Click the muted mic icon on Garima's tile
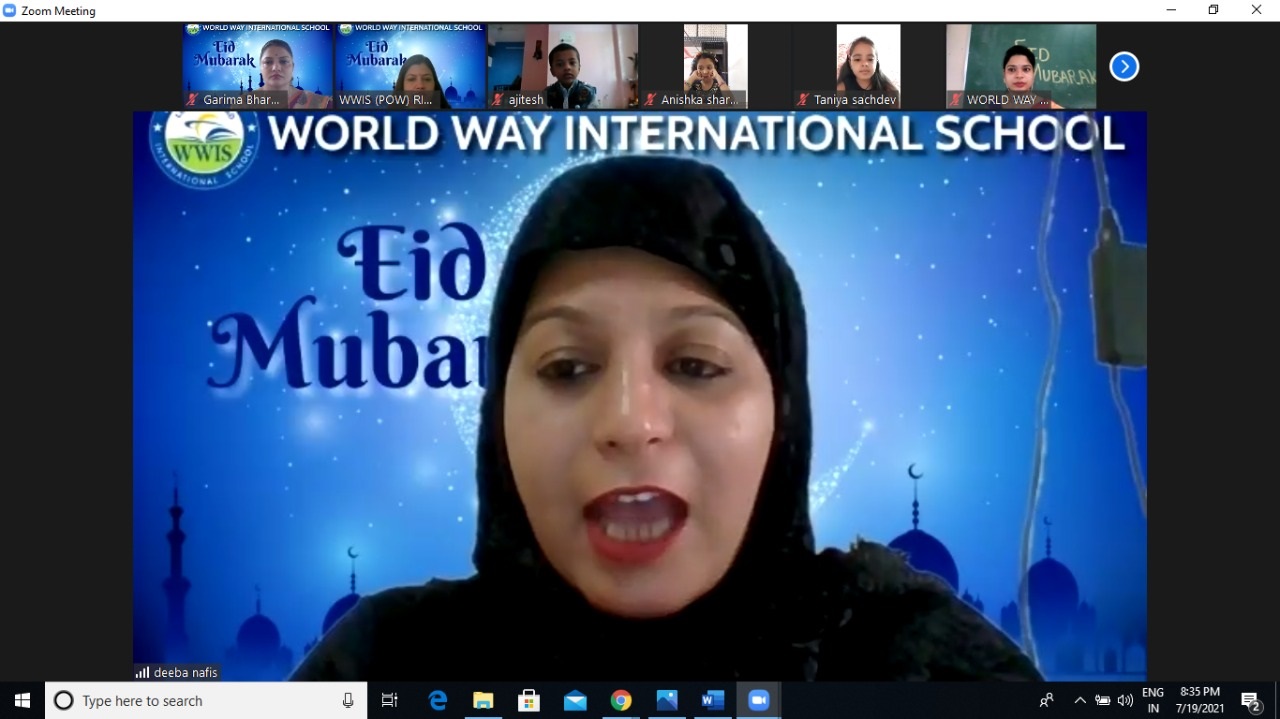This screenshot has height=719, width=1280. click(193, 100)
